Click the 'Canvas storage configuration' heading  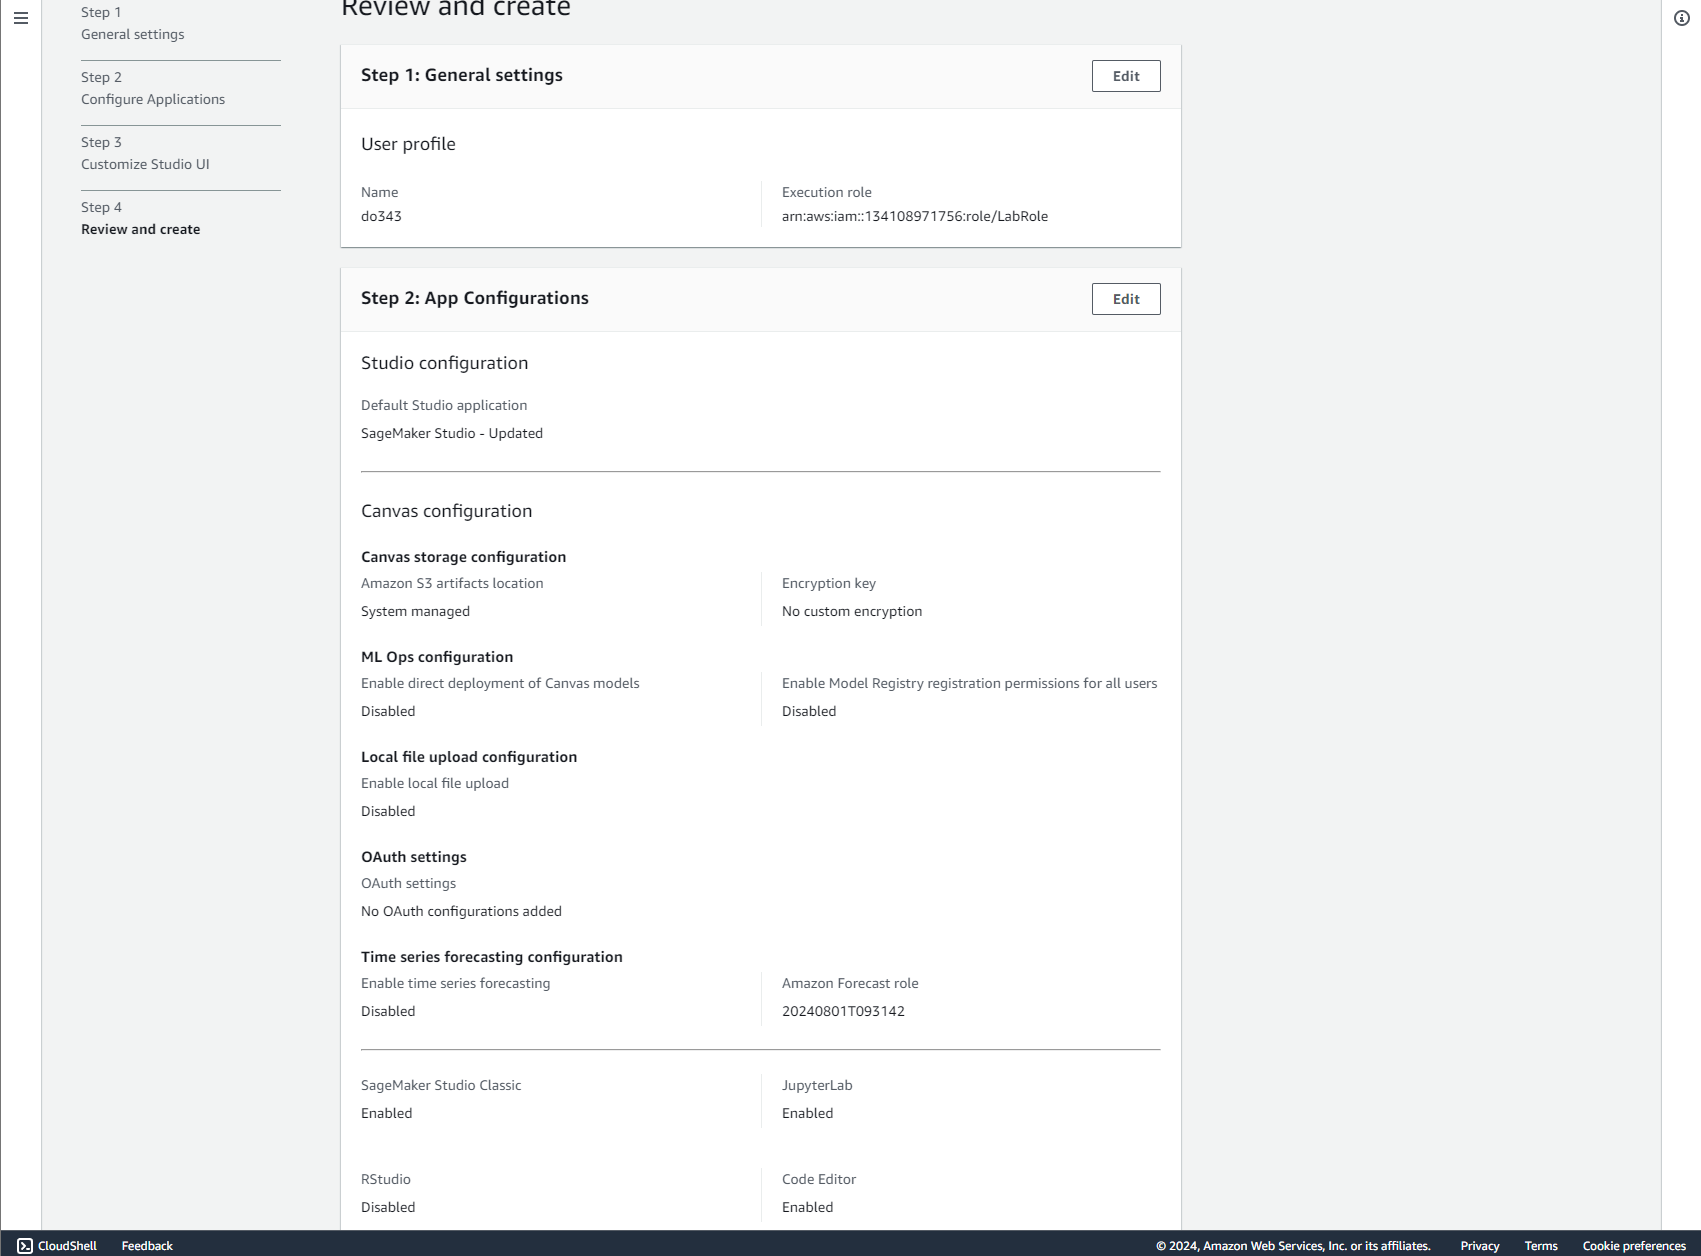[x=463, y=557]
